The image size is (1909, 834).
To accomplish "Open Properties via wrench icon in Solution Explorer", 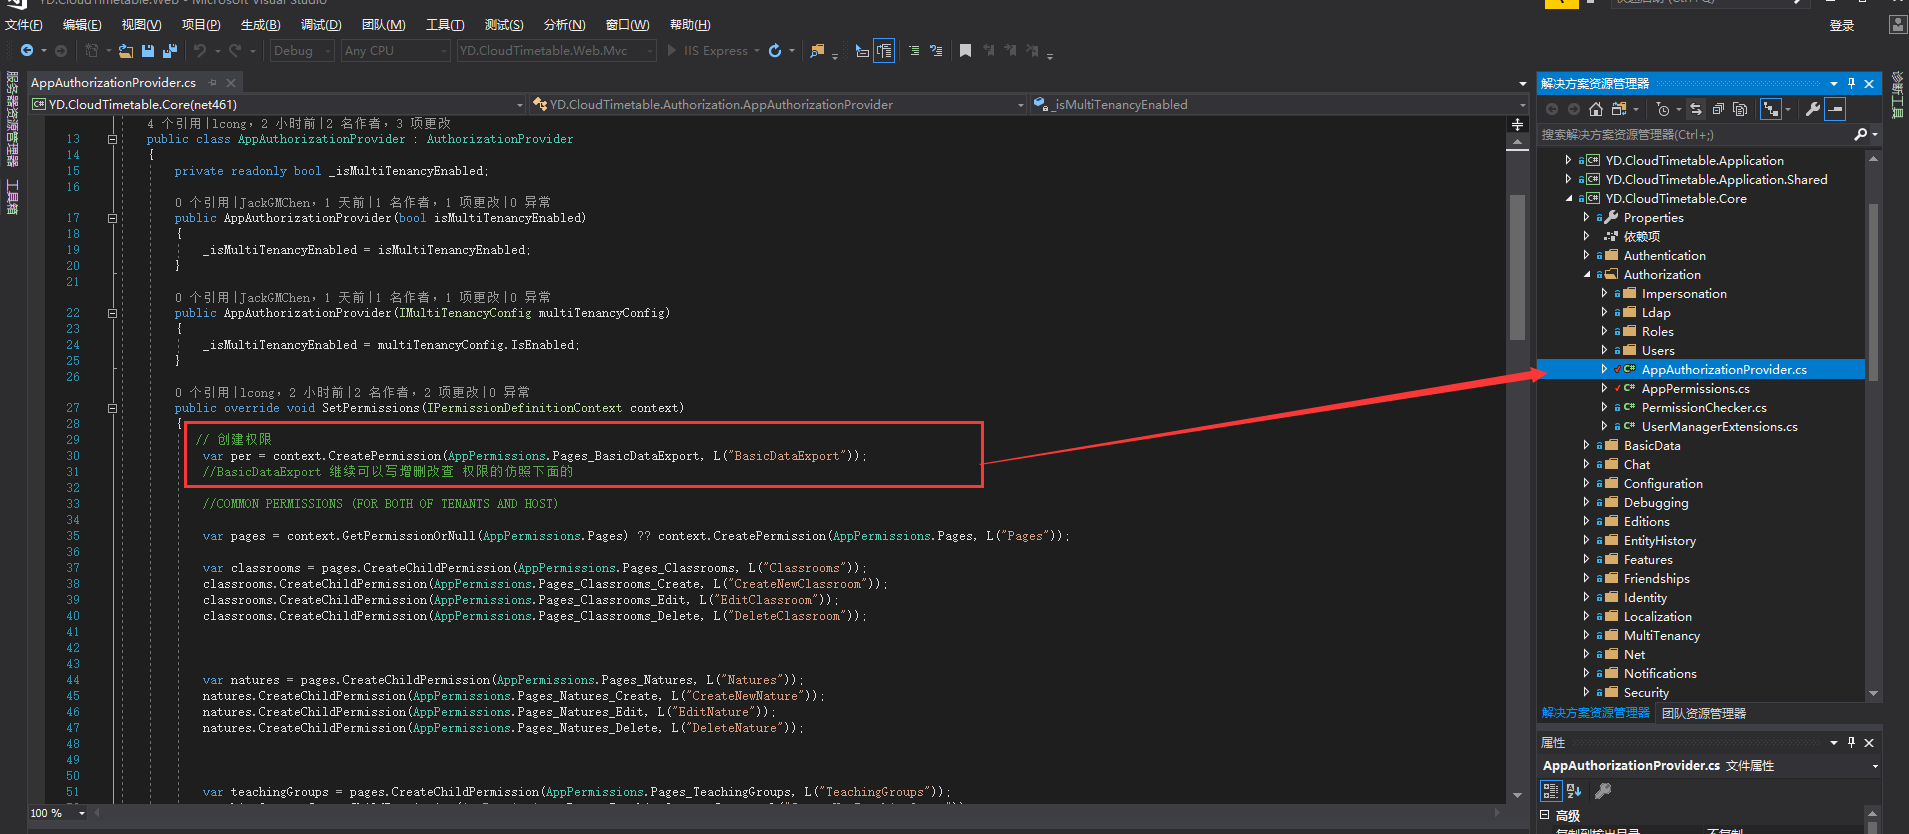I will point(1813,109).
